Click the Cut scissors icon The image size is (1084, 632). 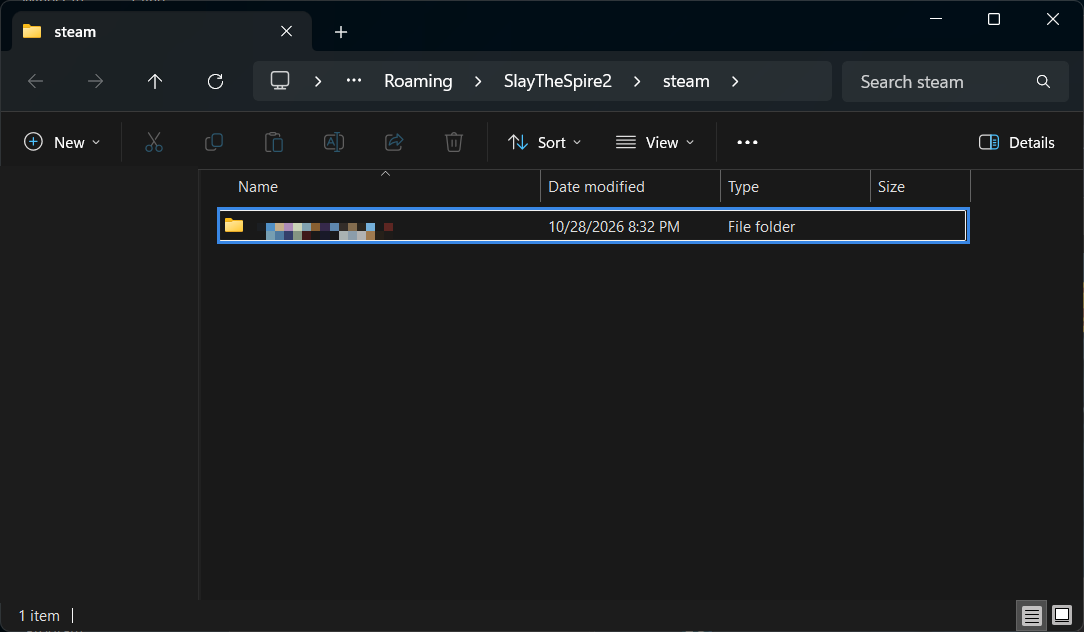tap(153, 142)
